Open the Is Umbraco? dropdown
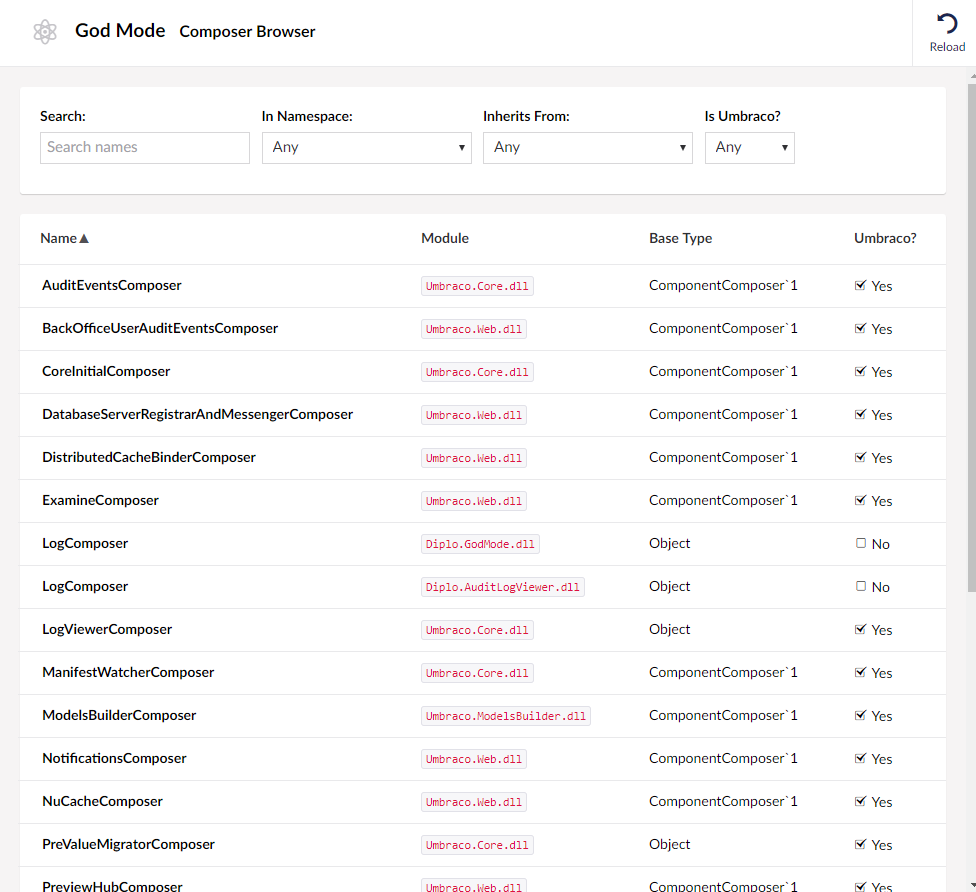Viewport: 976px width, 892px height. click(749, 148)
